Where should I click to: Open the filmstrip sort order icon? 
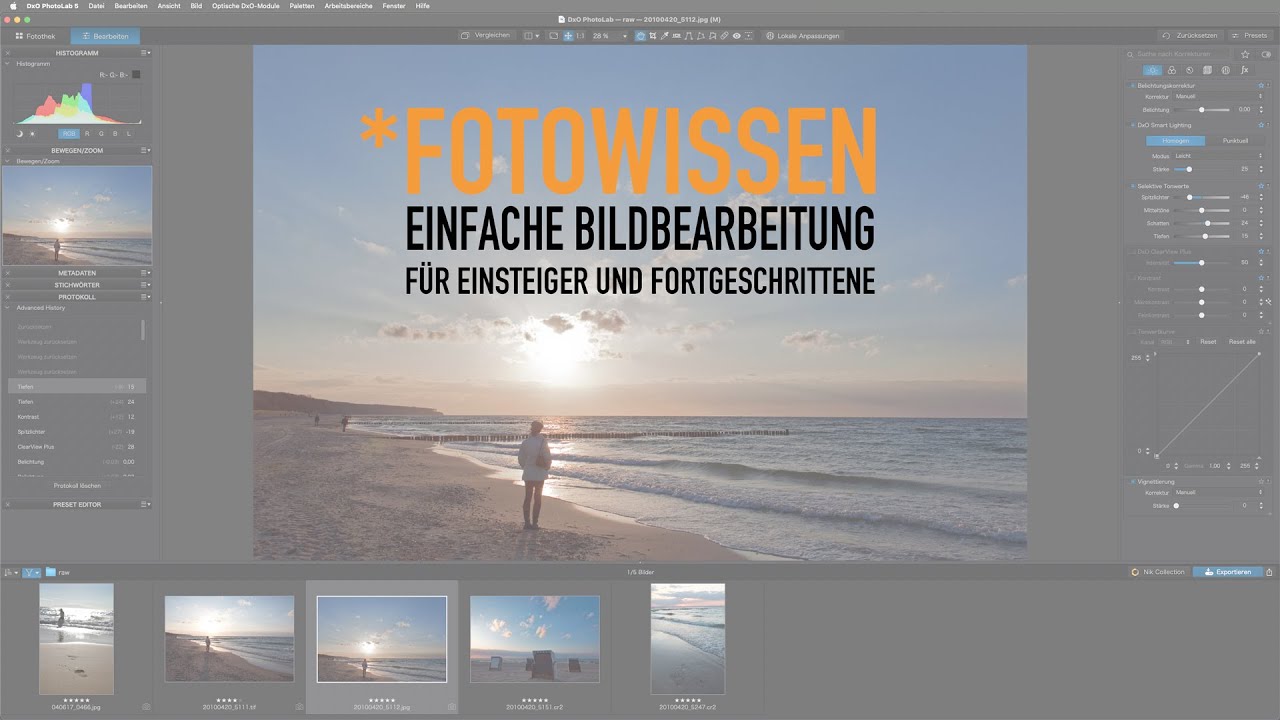(x=10, y=572)
